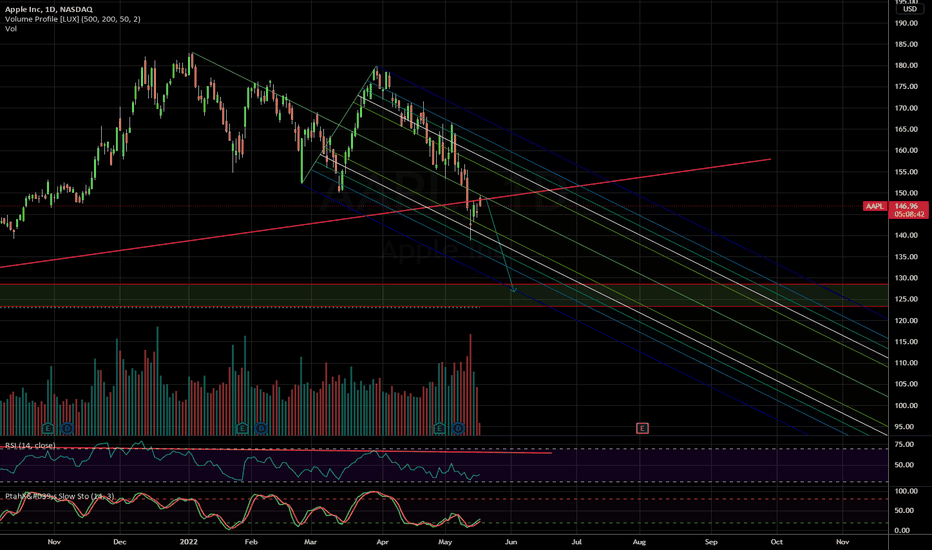This screenshot has width=932, height=550.
Task: Select the rising red trendline on the price chart
Action: click(385, 213)
